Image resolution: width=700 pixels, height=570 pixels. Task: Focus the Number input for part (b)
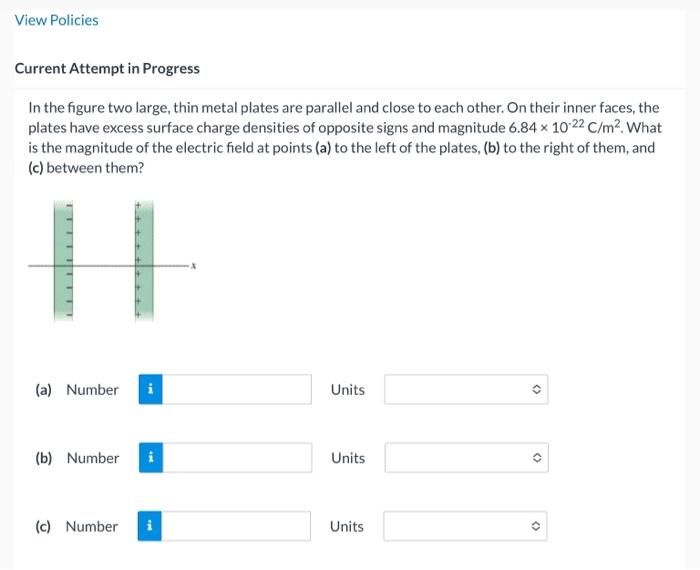tap(237, 458)
